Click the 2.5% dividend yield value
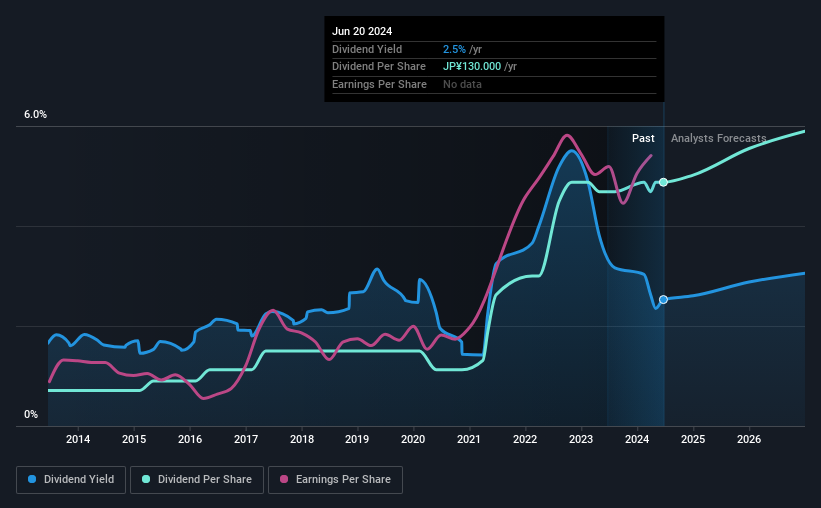The image size is (821, 508). pyautogui.click(x=454, y=49)
